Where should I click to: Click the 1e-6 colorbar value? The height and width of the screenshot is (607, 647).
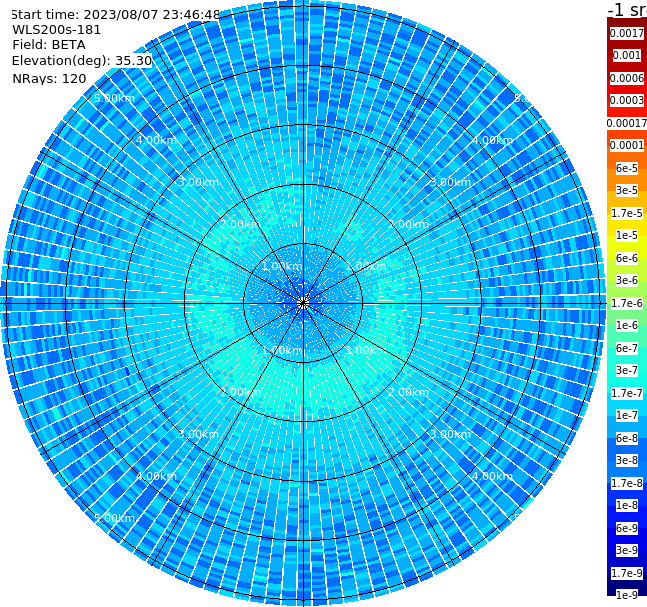627,325
